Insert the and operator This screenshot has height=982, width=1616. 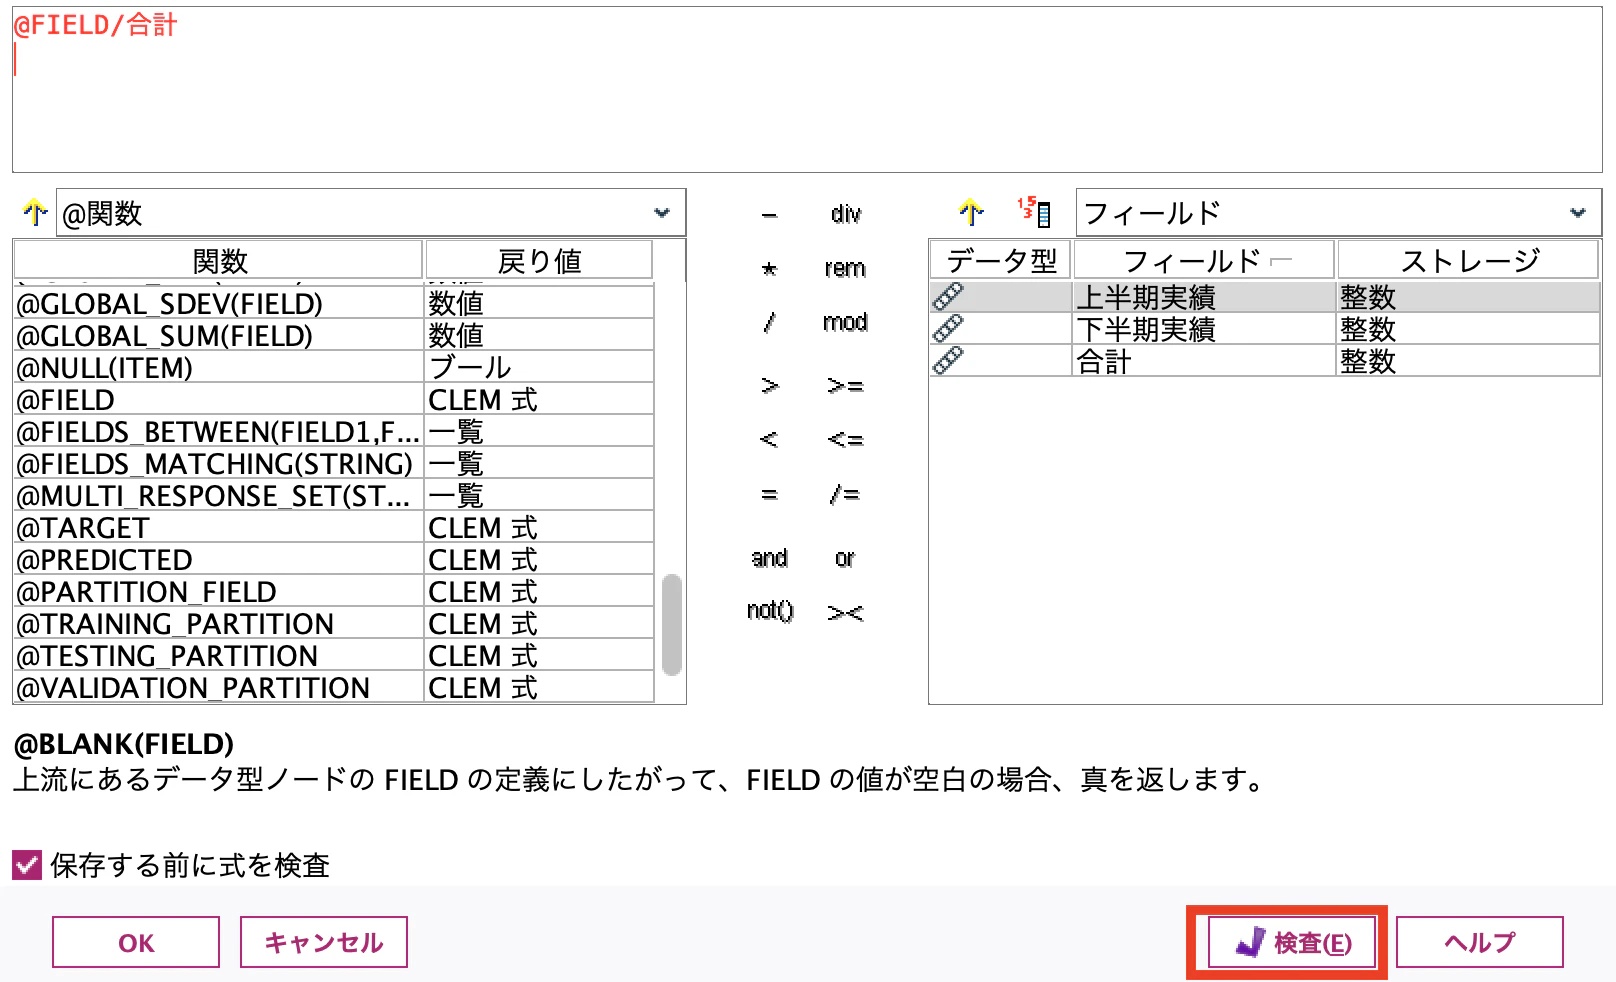click(x=769, y=558)
